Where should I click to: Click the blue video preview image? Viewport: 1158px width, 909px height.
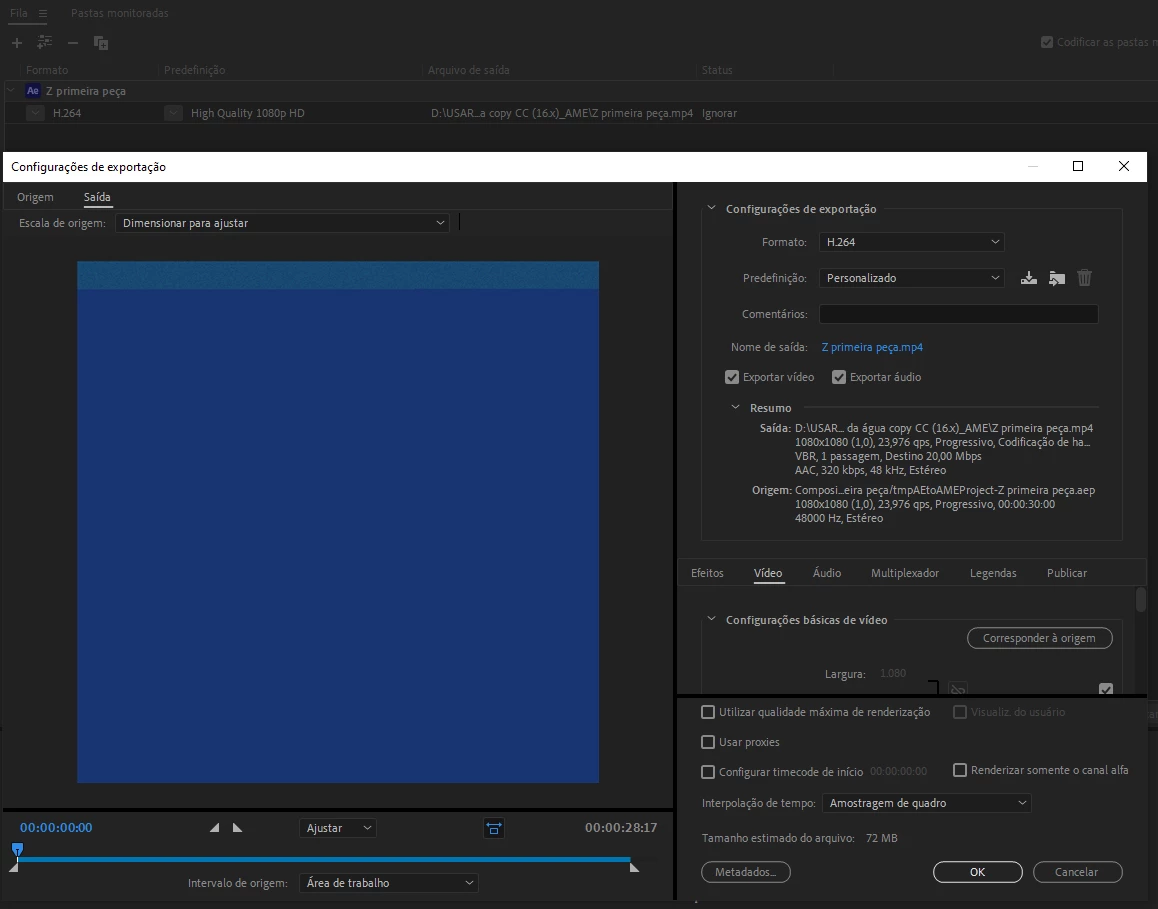(338, 522)
